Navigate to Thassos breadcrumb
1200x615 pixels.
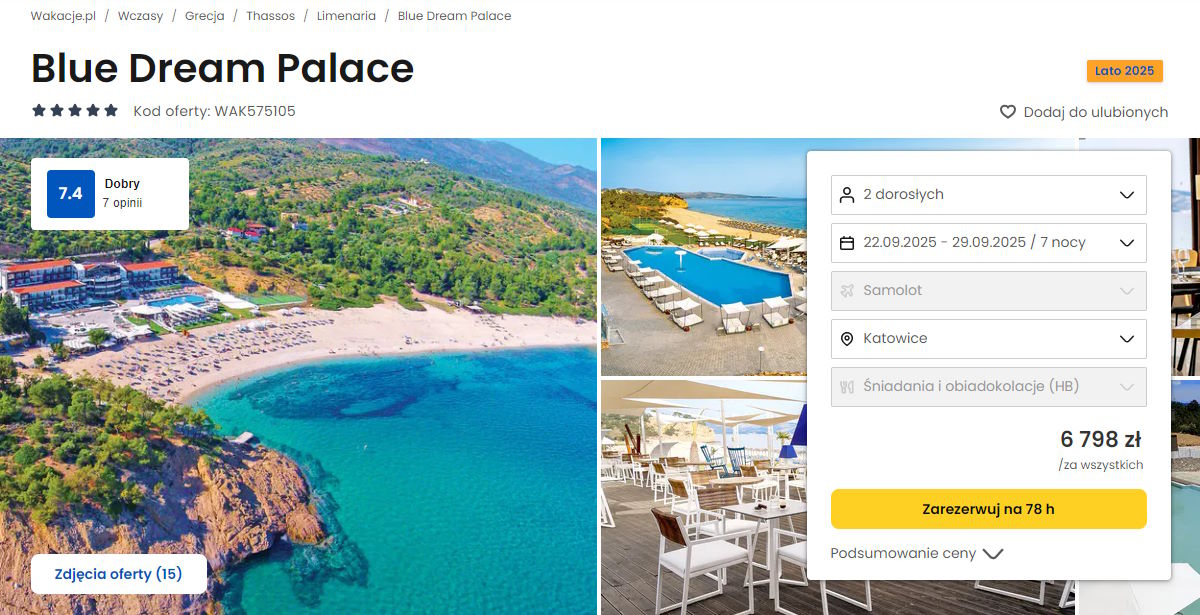(270, 16)
